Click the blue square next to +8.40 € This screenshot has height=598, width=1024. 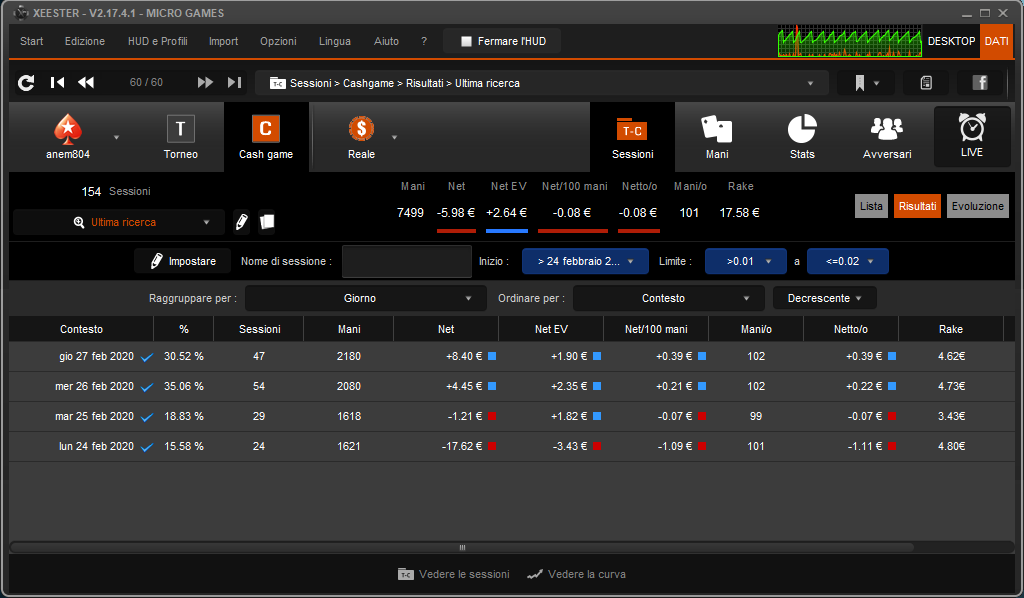(x=492, y=356)
